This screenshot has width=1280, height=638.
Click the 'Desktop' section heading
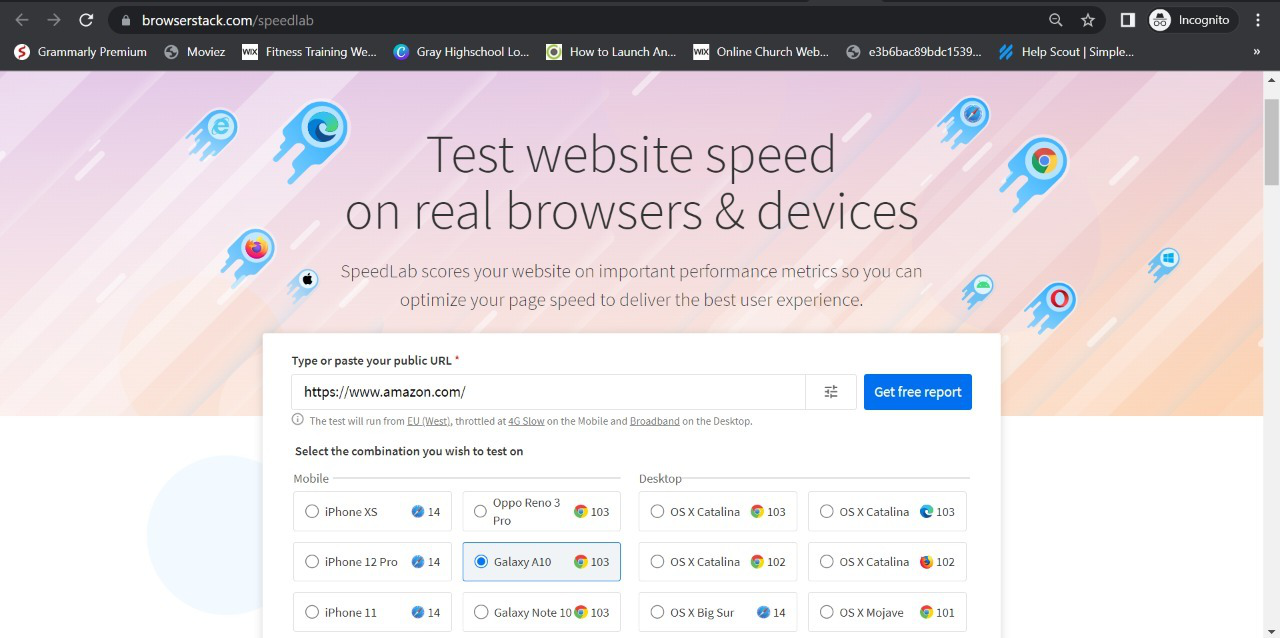[x=660, y=478]
